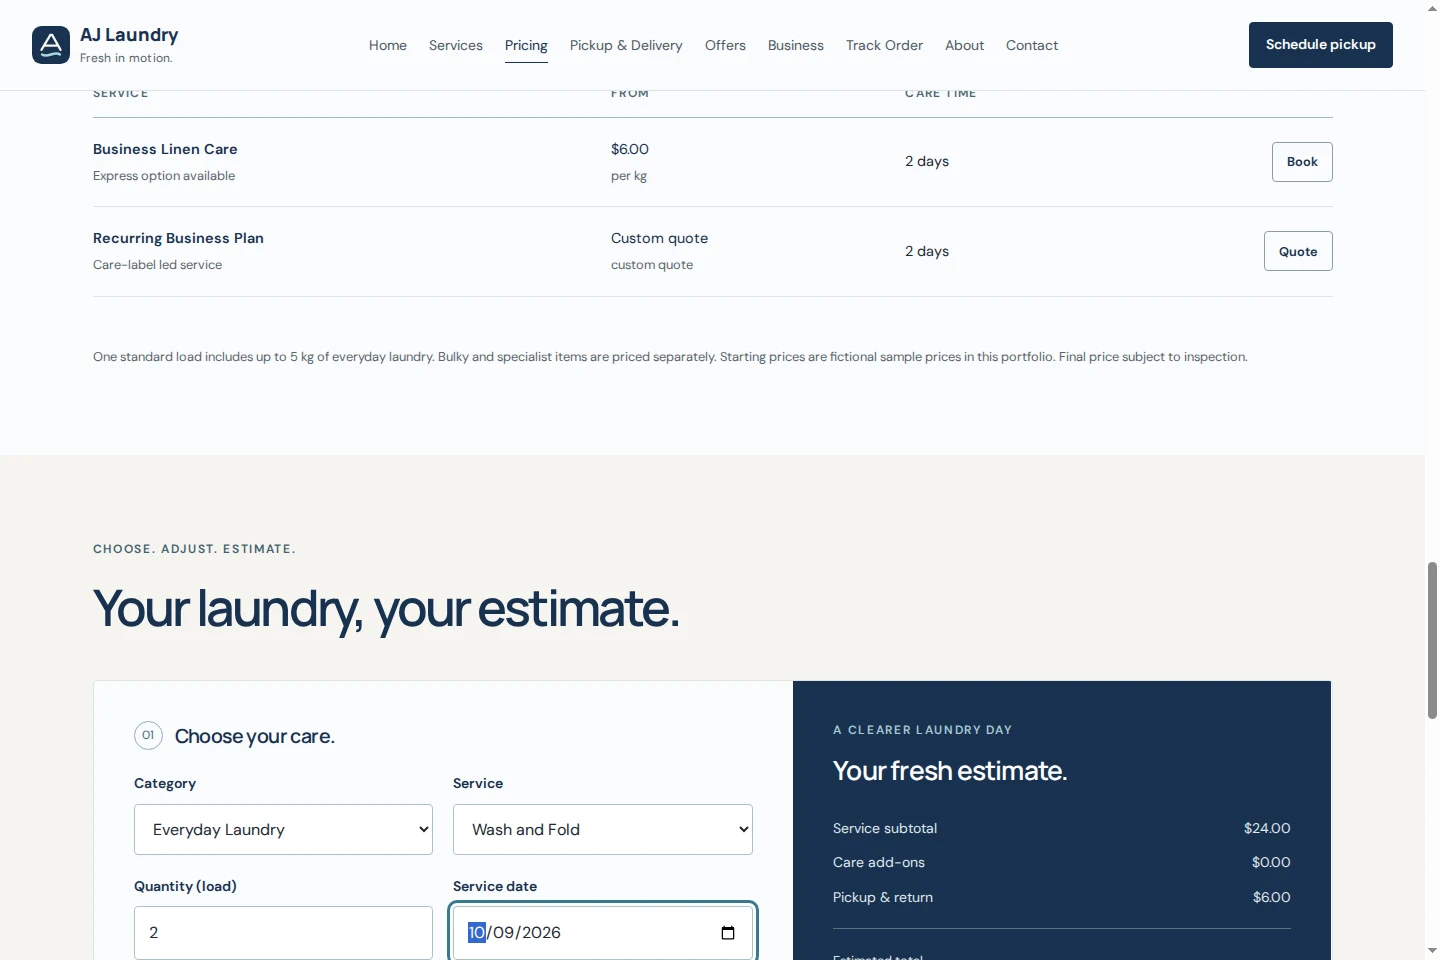Screen dimensions: 1440x960
Task: Click the $6.00 per kg price
Action: tap(630, 149)
